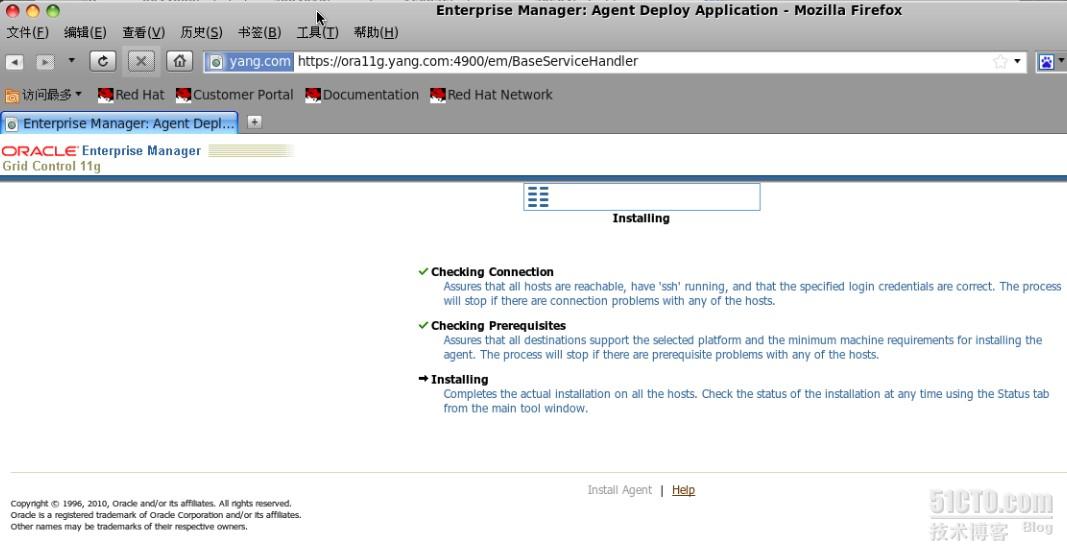Image resolution: width=1067 pixels, height=555 pixels.
Task: Minimize the window with yellow button
Action: click(33, 11)
